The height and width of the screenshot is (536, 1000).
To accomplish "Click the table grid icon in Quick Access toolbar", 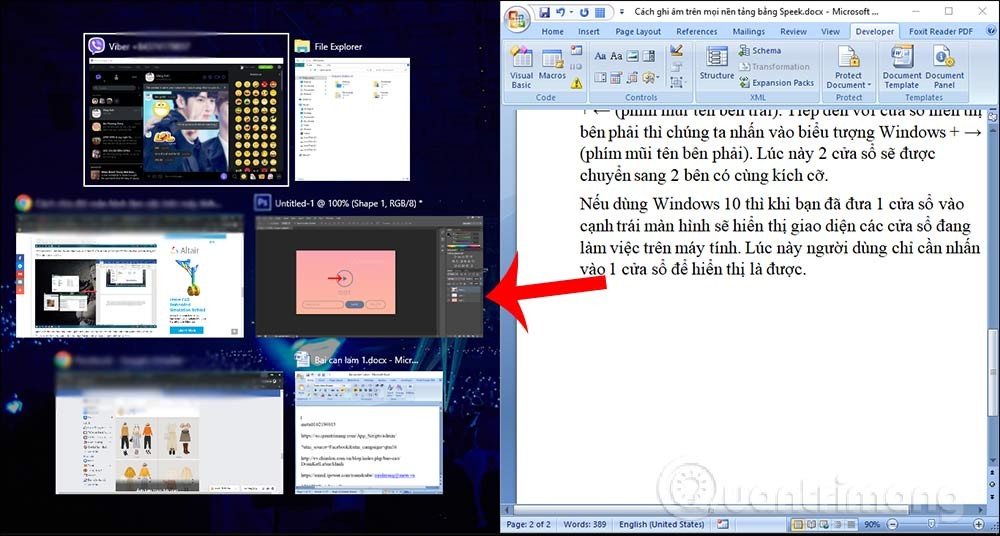I will (x=600, y=12).
